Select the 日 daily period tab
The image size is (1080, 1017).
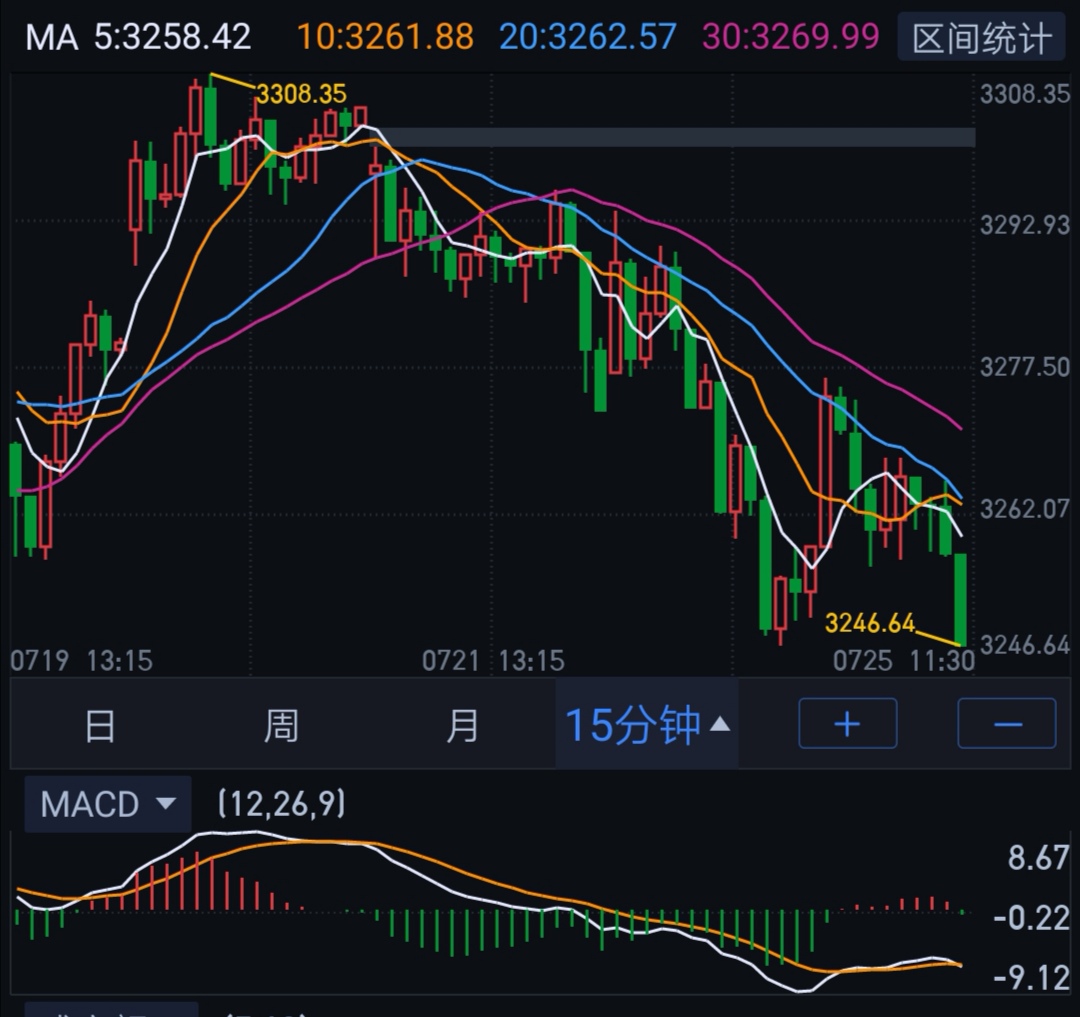[x=101, y=726]
